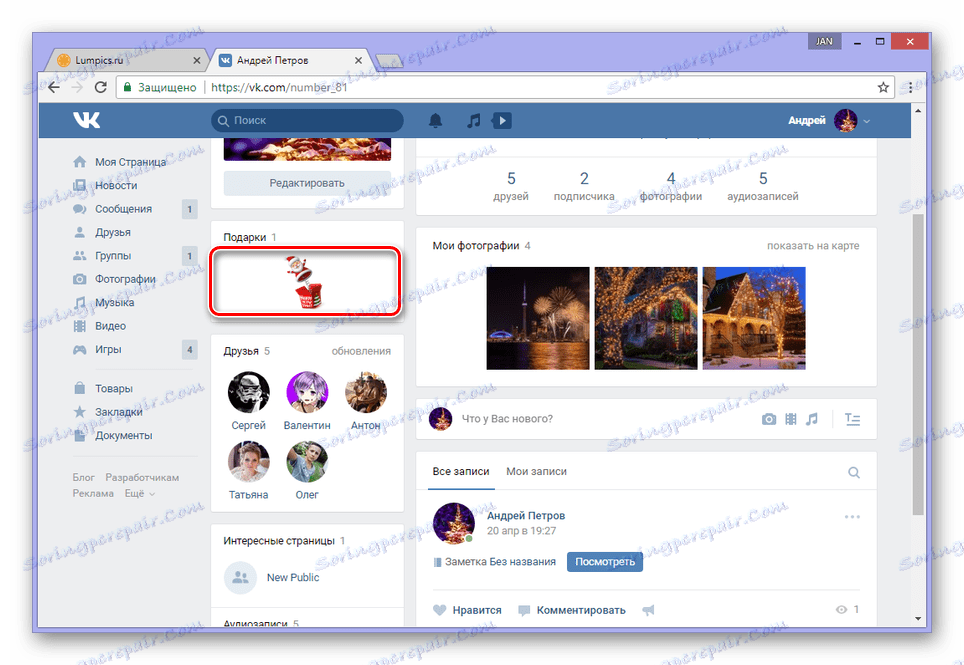Click обновления link in friends block
964x665 pixels.
point(361,351)
